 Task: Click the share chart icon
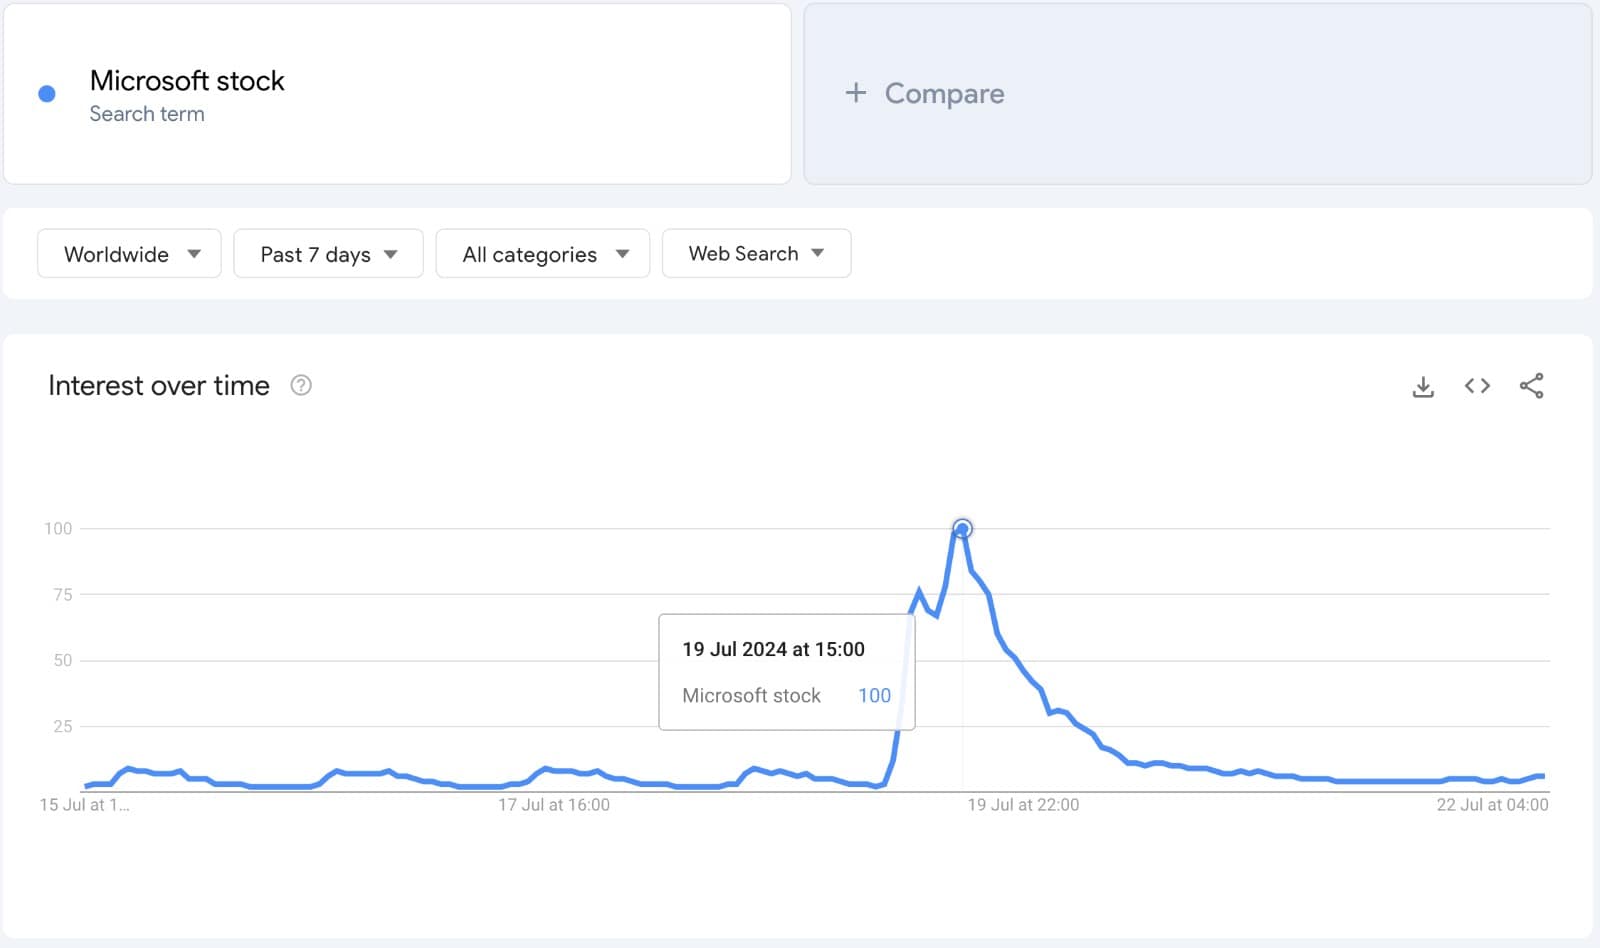click(1531, 386)
